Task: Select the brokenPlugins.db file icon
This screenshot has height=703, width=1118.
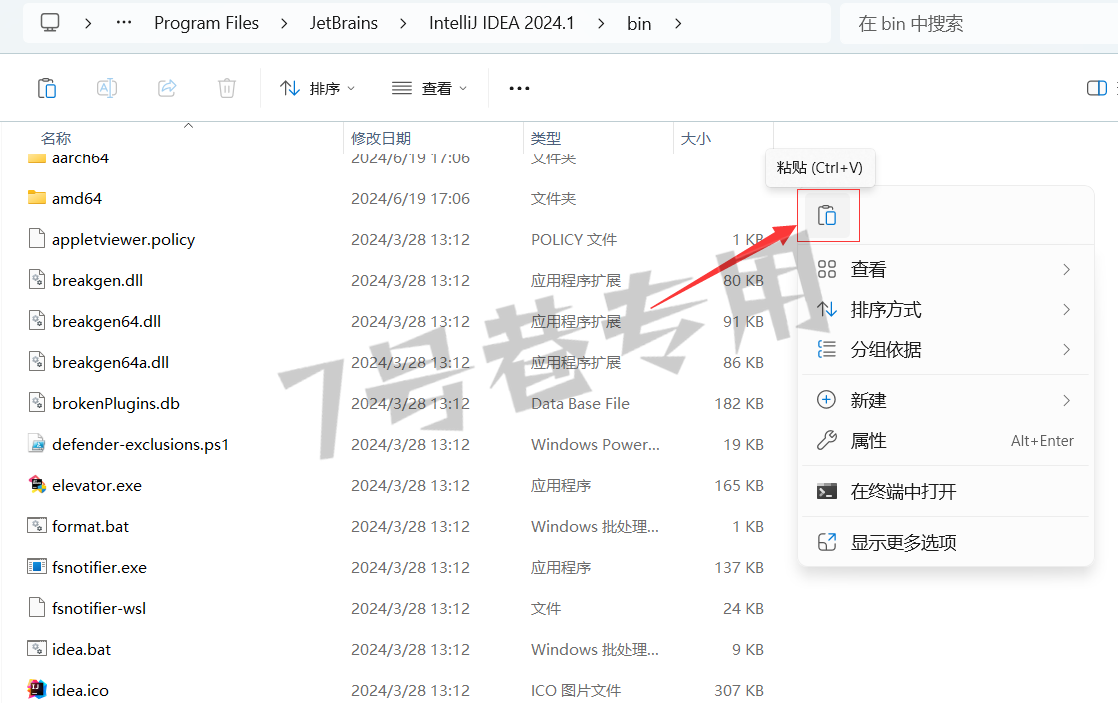Action: tap(37, 403)
